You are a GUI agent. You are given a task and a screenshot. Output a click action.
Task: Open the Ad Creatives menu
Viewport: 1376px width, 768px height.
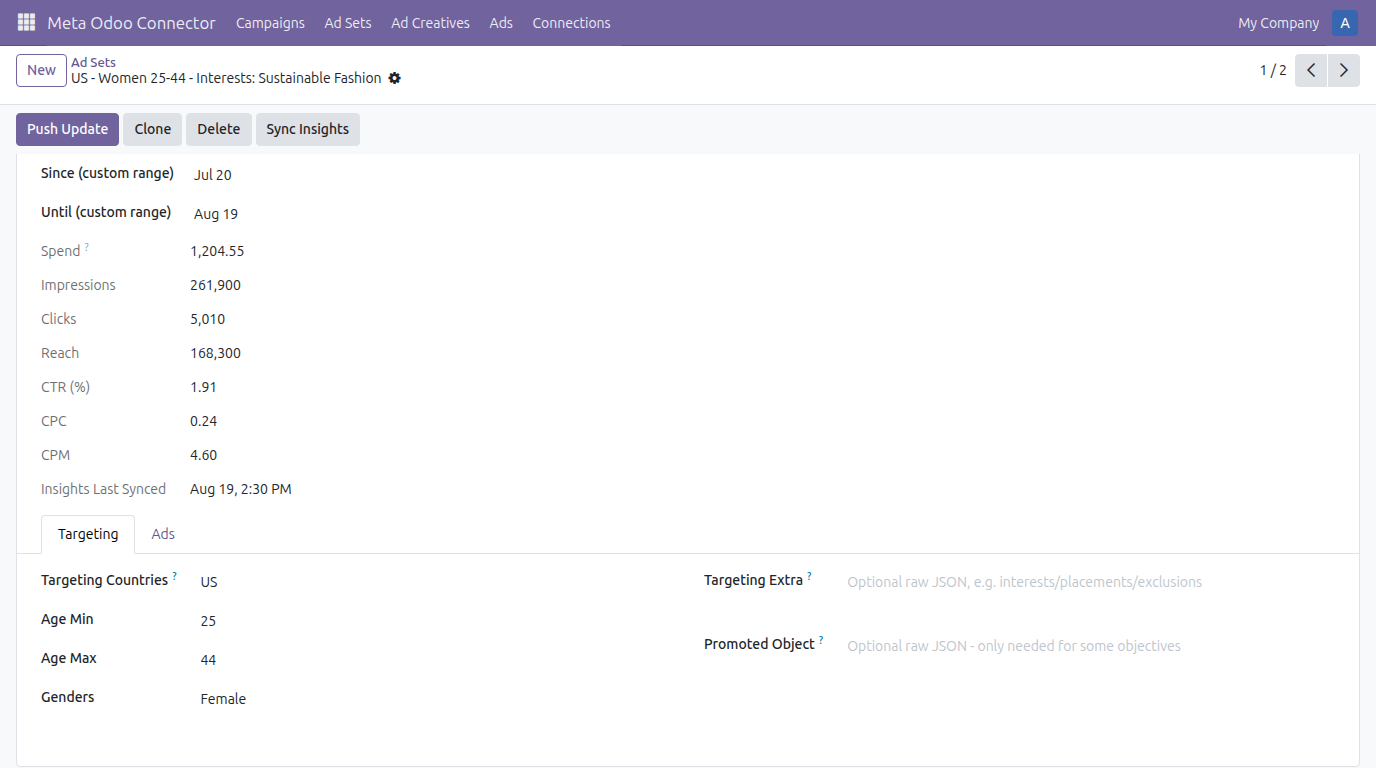coord(430,23)
